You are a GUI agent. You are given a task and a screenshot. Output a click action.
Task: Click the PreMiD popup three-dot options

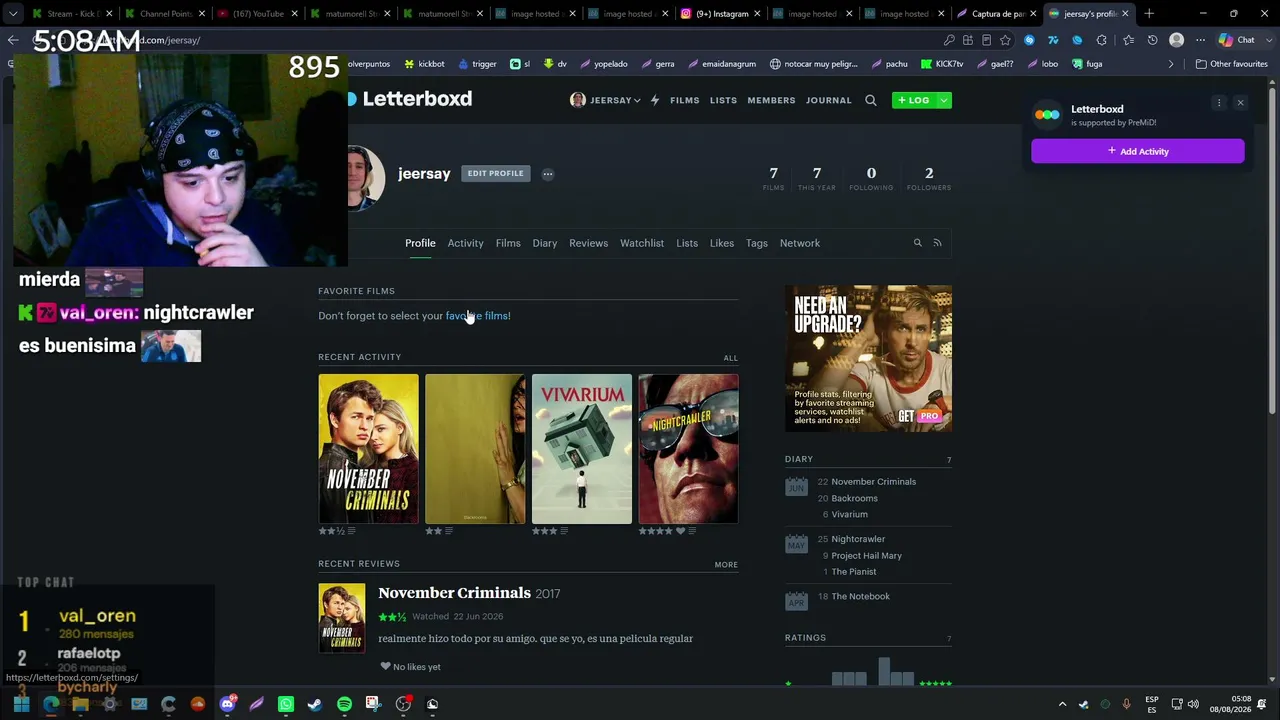1219,103
